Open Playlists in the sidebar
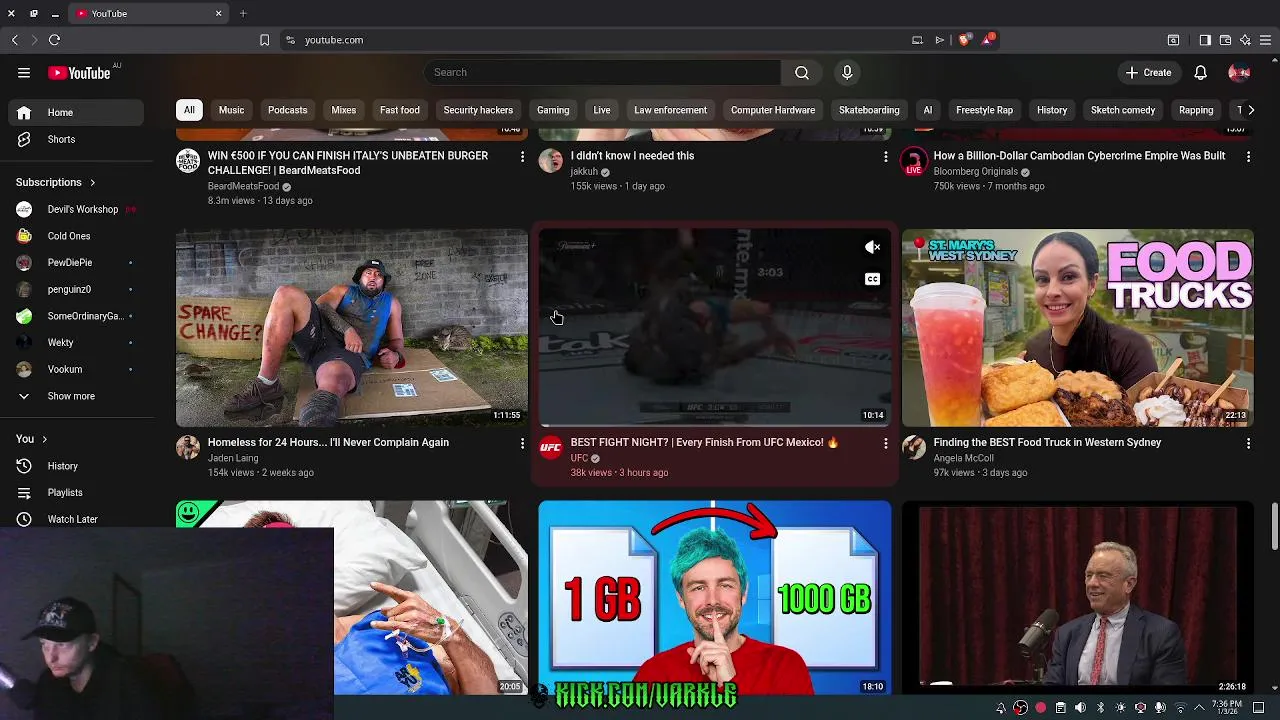The height and width of the screenshot is (720, 1280). (x=76, y=493)
